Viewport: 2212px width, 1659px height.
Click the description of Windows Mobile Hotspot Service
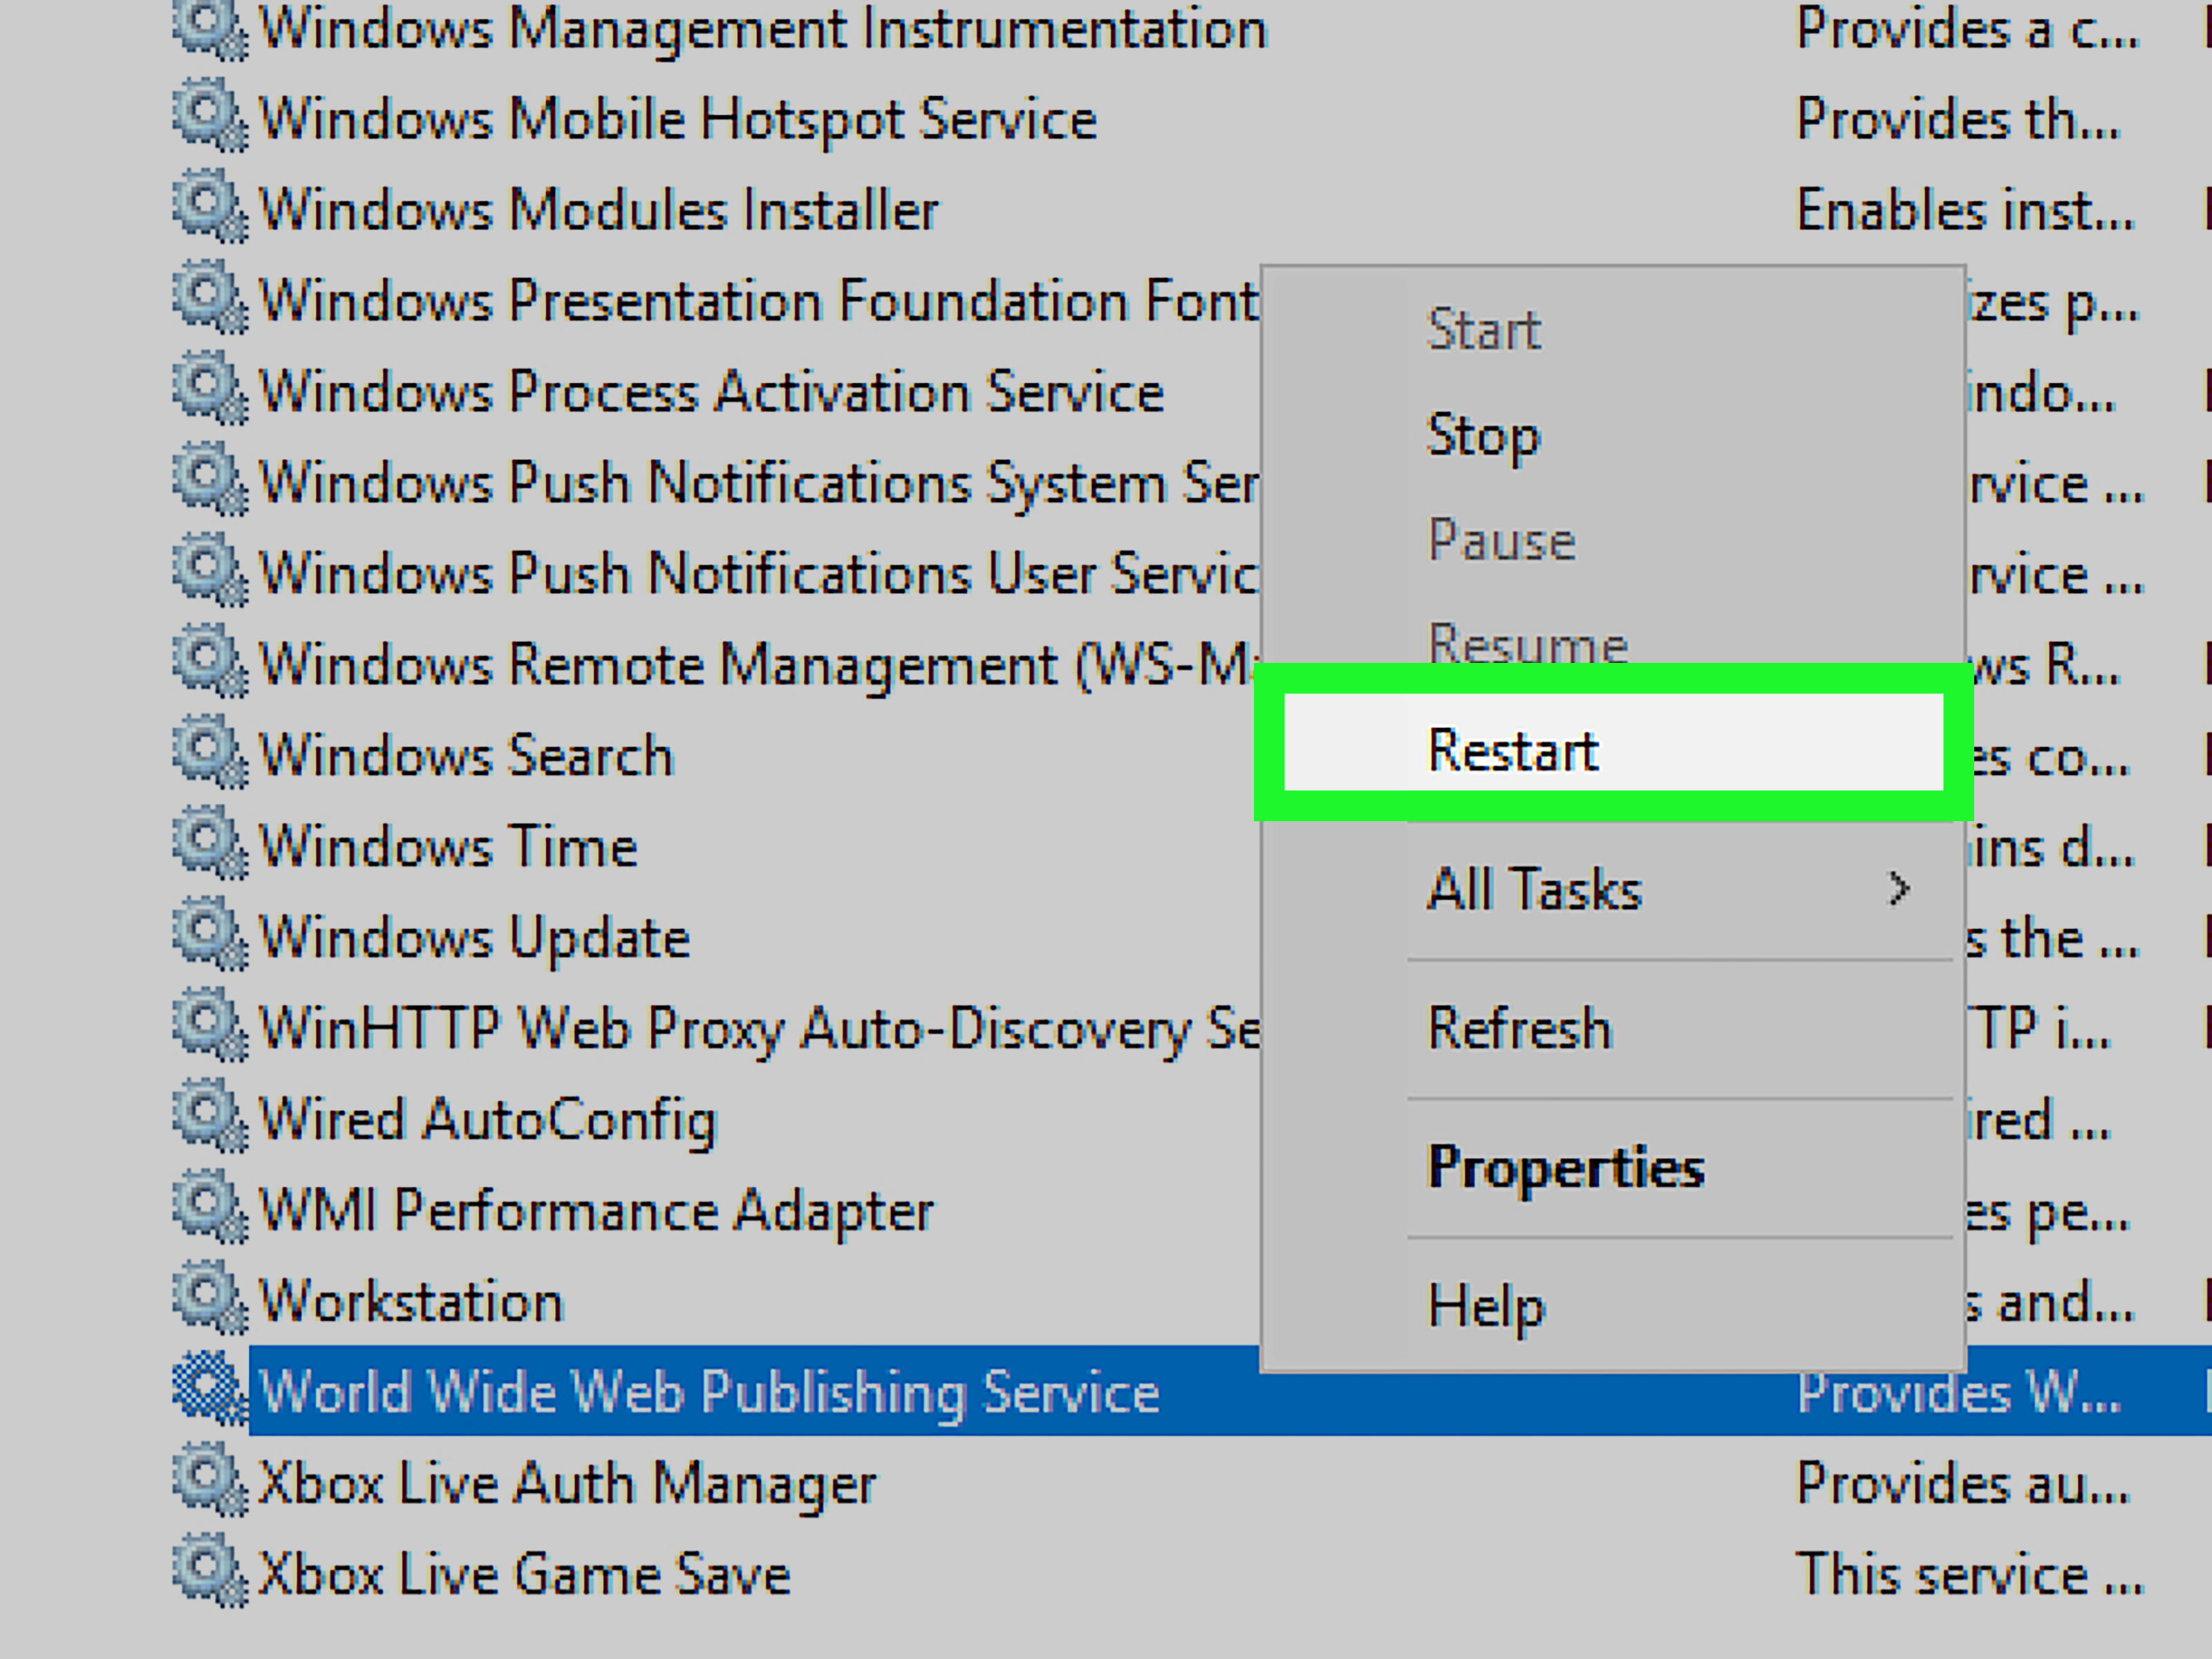pyautogui.click(x=1958, y=119)
